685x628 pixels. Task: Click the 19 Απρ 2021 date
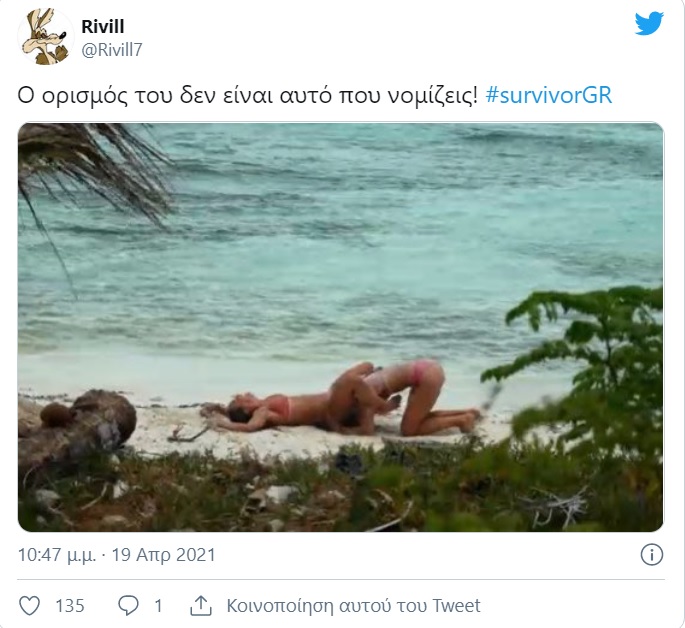(x=166, y=554)
